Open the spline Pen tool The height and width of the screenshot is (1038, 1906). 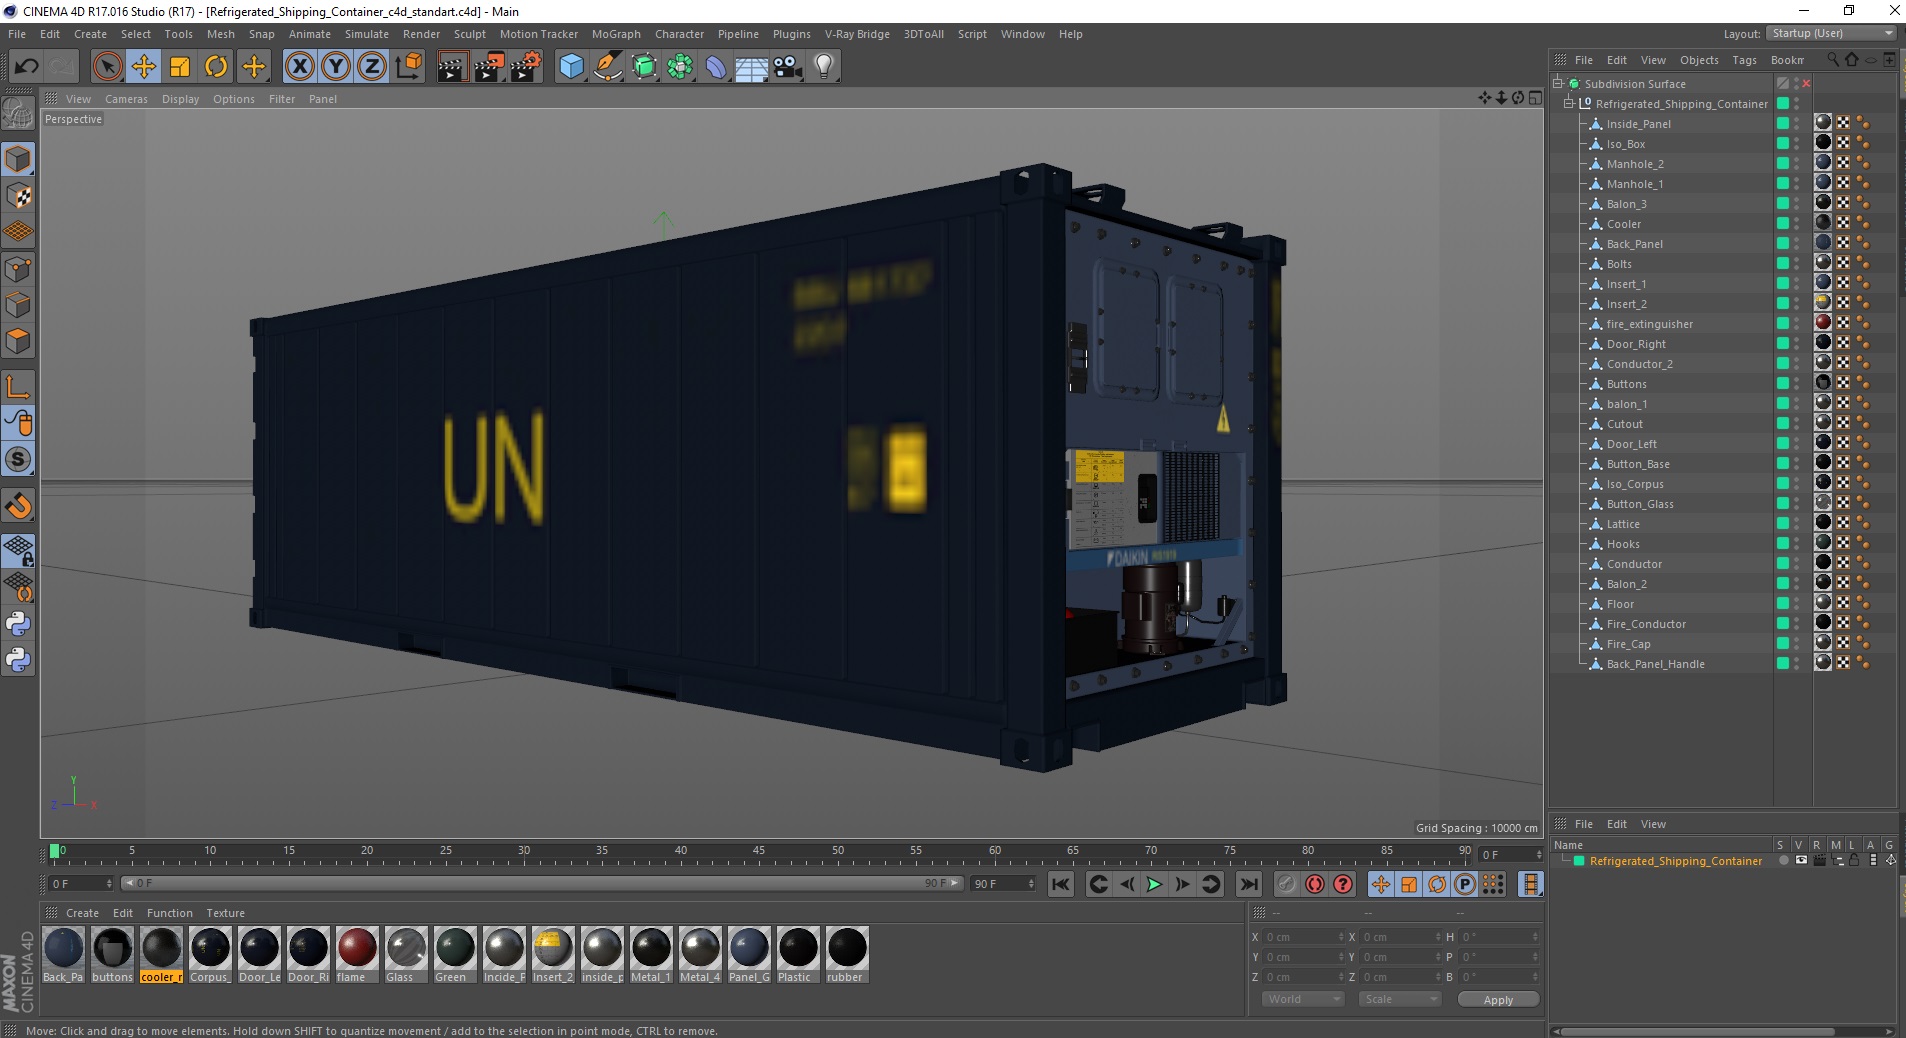pyautogui.click(x=608, y=67)
